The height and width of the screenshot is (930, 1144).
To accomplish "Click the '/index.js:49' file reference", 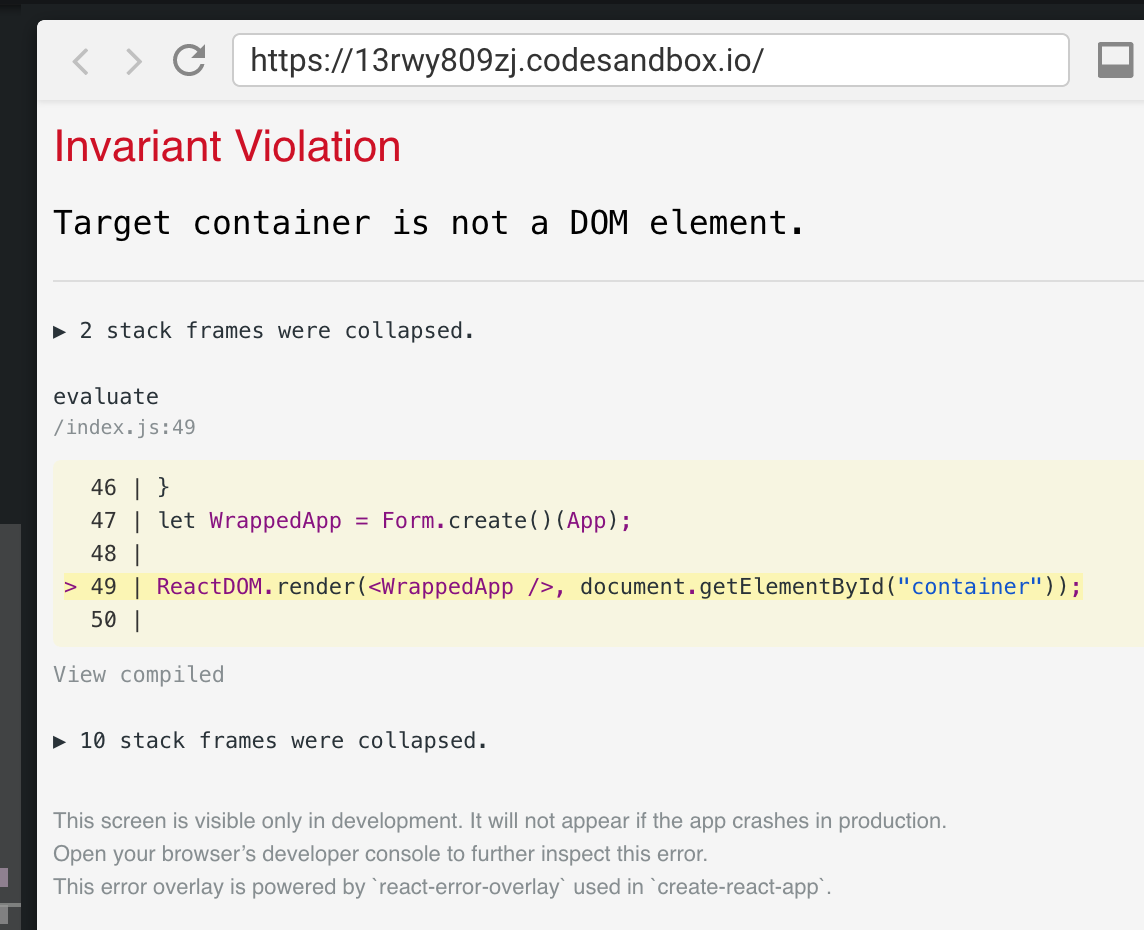I will coord(125,427).
